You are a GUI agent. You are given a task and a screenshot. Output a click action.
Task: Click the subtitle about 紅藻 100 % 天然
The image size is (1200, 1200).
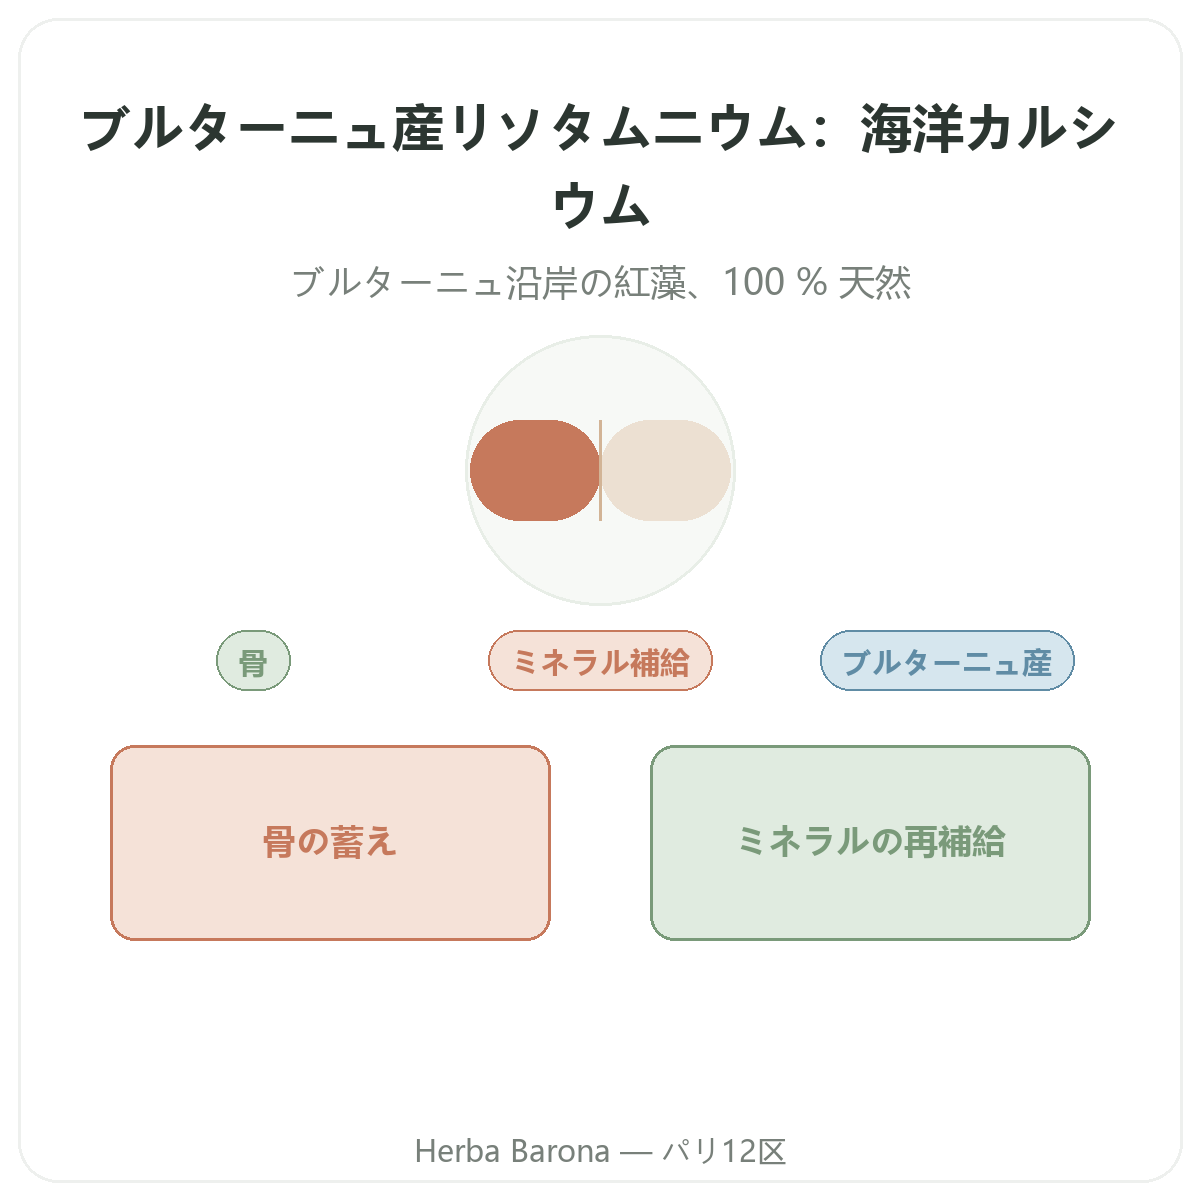pyautogui.click(x=601, y=282)
